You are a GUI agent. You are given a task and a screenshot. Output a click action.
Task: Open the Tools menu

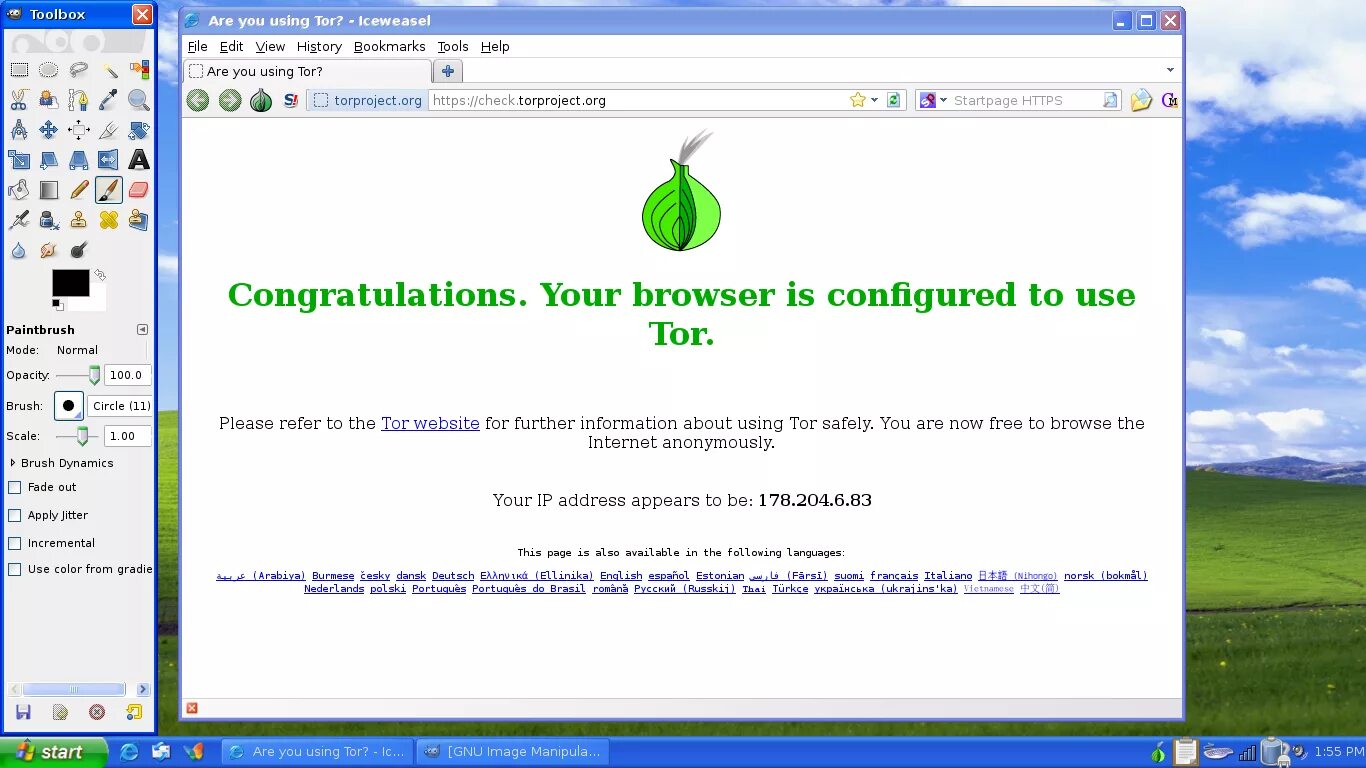pyautogui.click(x=453, y=46)
